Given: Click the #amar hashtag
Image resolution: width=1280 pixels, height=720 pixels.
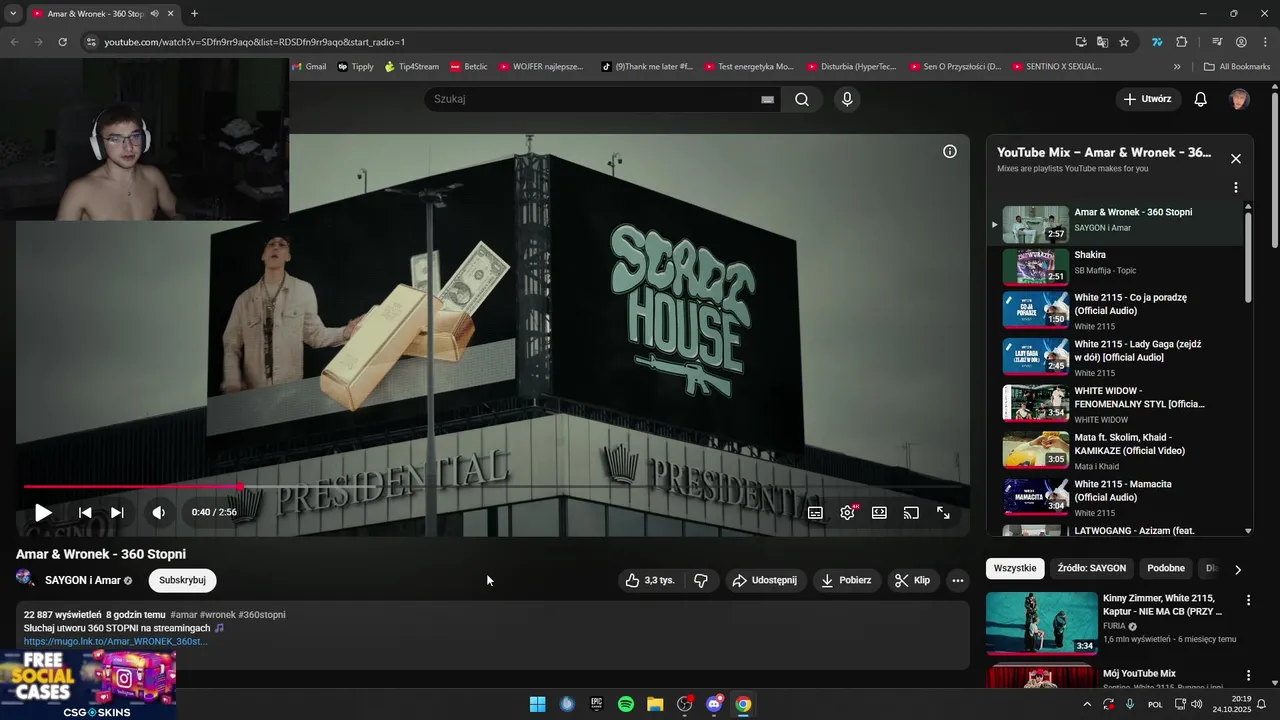Looking at the screenshot, I should (x=183, y=615).
